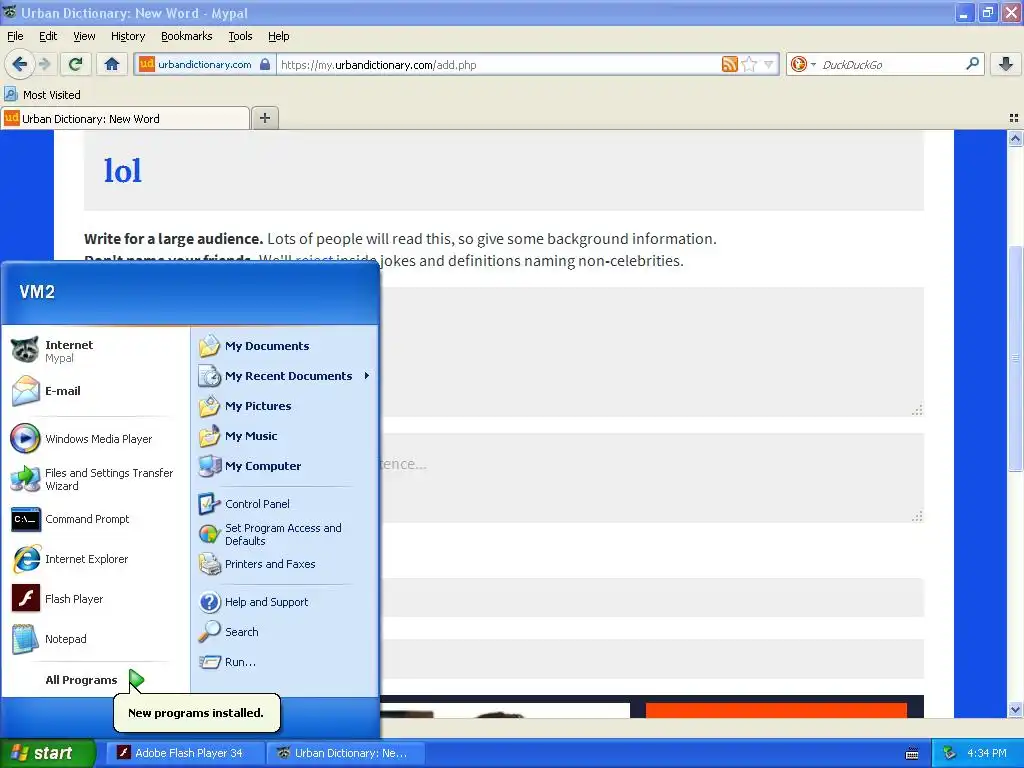1024x768 pixels.
Task: Click the New programs installed balloon
Action: point(197,713)
